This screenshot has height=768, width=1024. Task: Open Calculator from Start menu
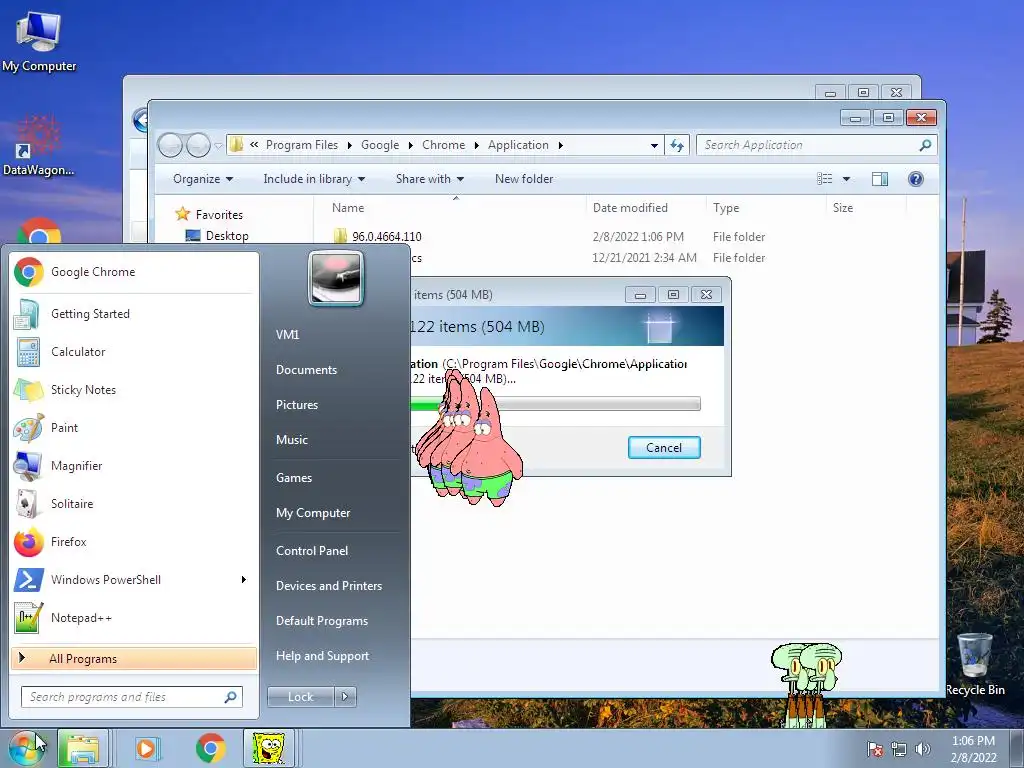(x=133, y=351)
